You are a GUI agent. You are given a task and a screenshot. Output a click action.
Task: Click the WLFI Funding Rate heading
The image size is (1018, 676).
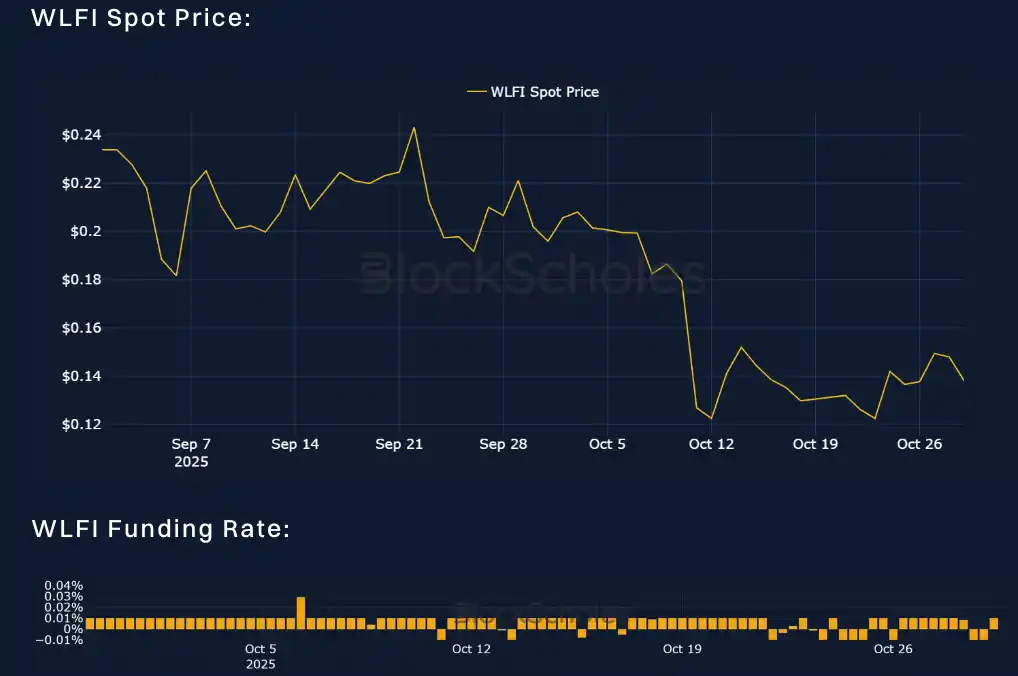tap(161, 529)
